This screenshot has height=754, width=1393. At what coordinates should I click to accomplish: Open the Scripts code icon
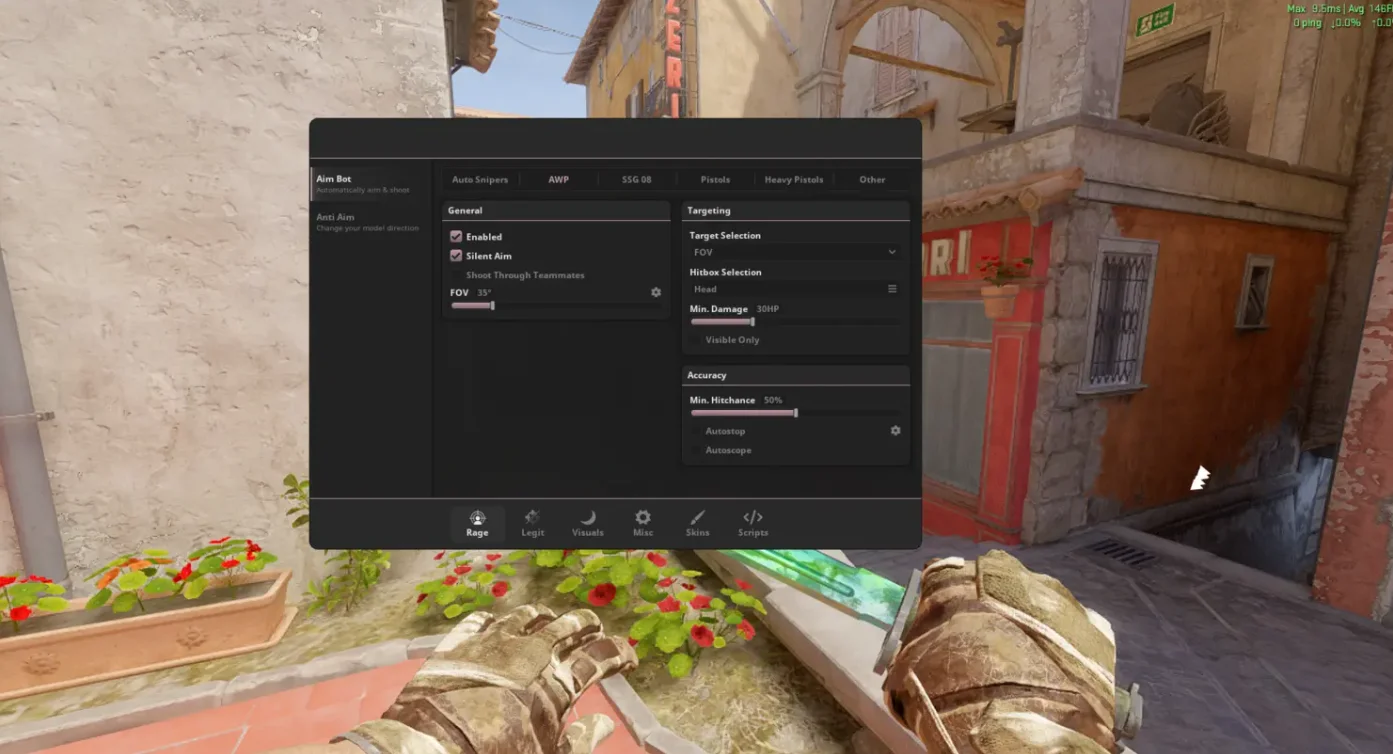(x=753, y=518)
